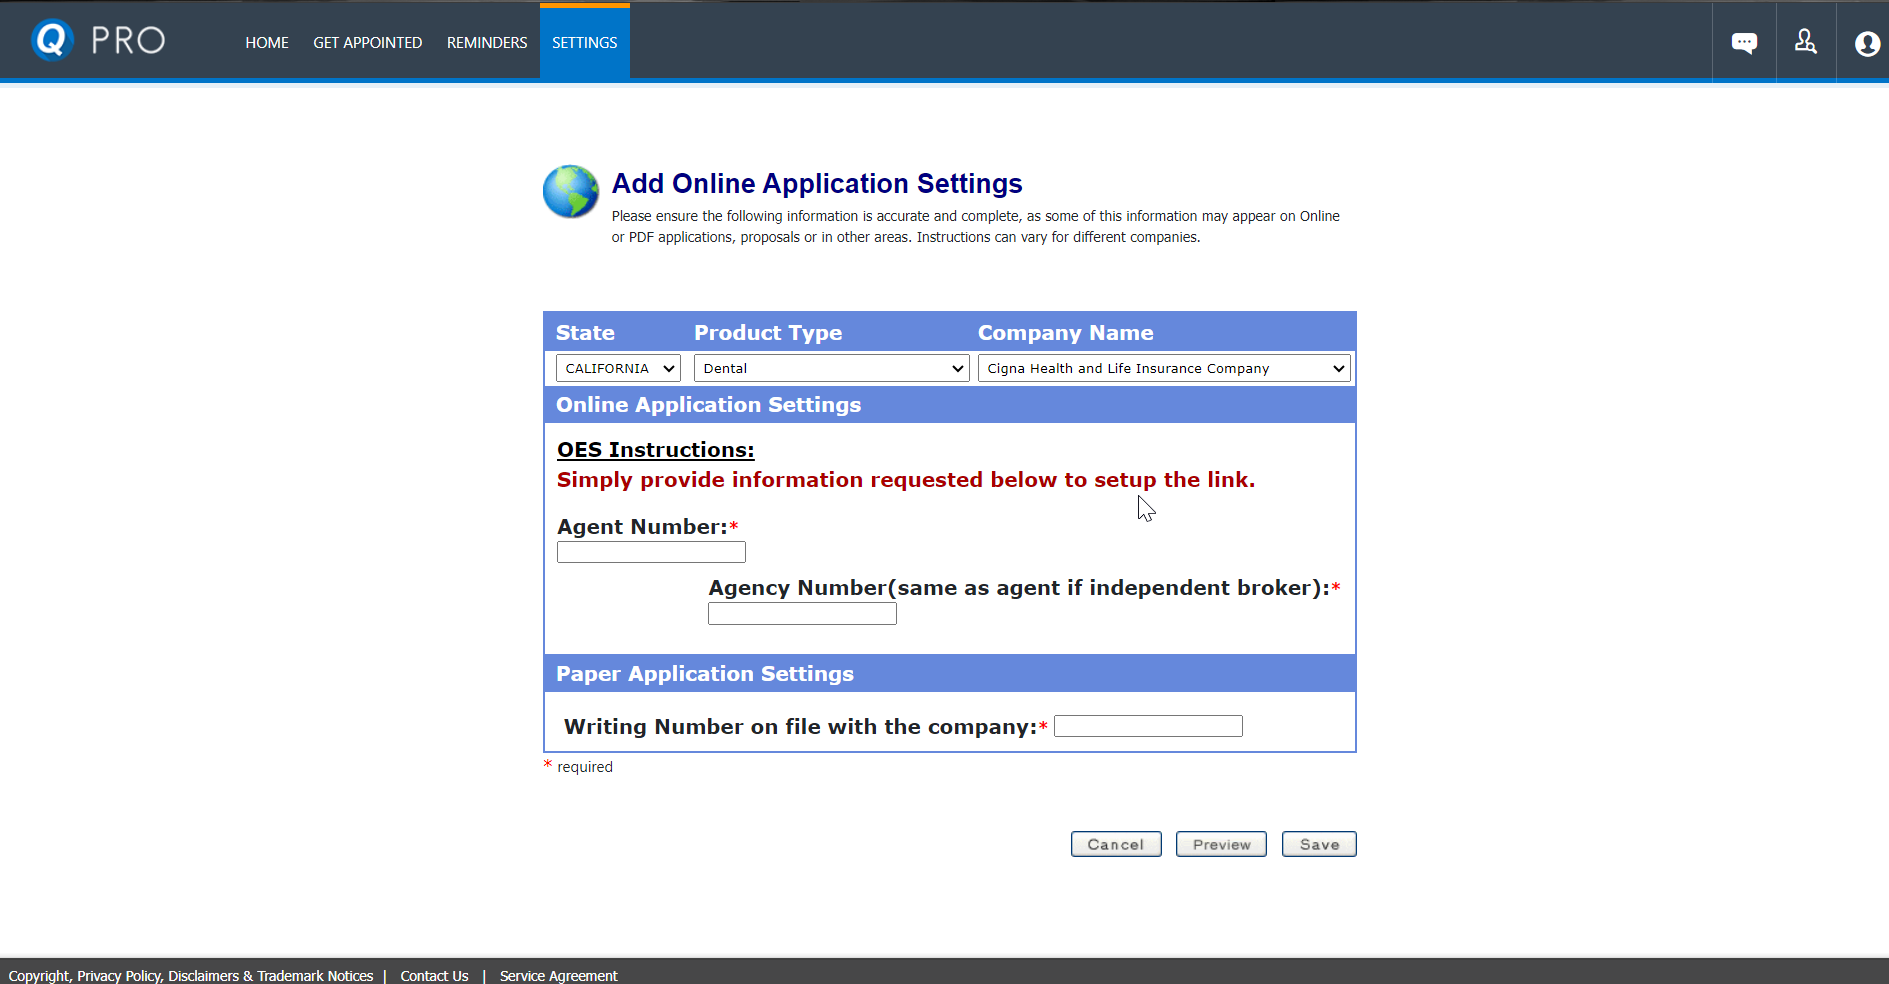Click the Writing Number input field
Viewport: 1889px width, 984px height.
click(x=1148, y=726)
